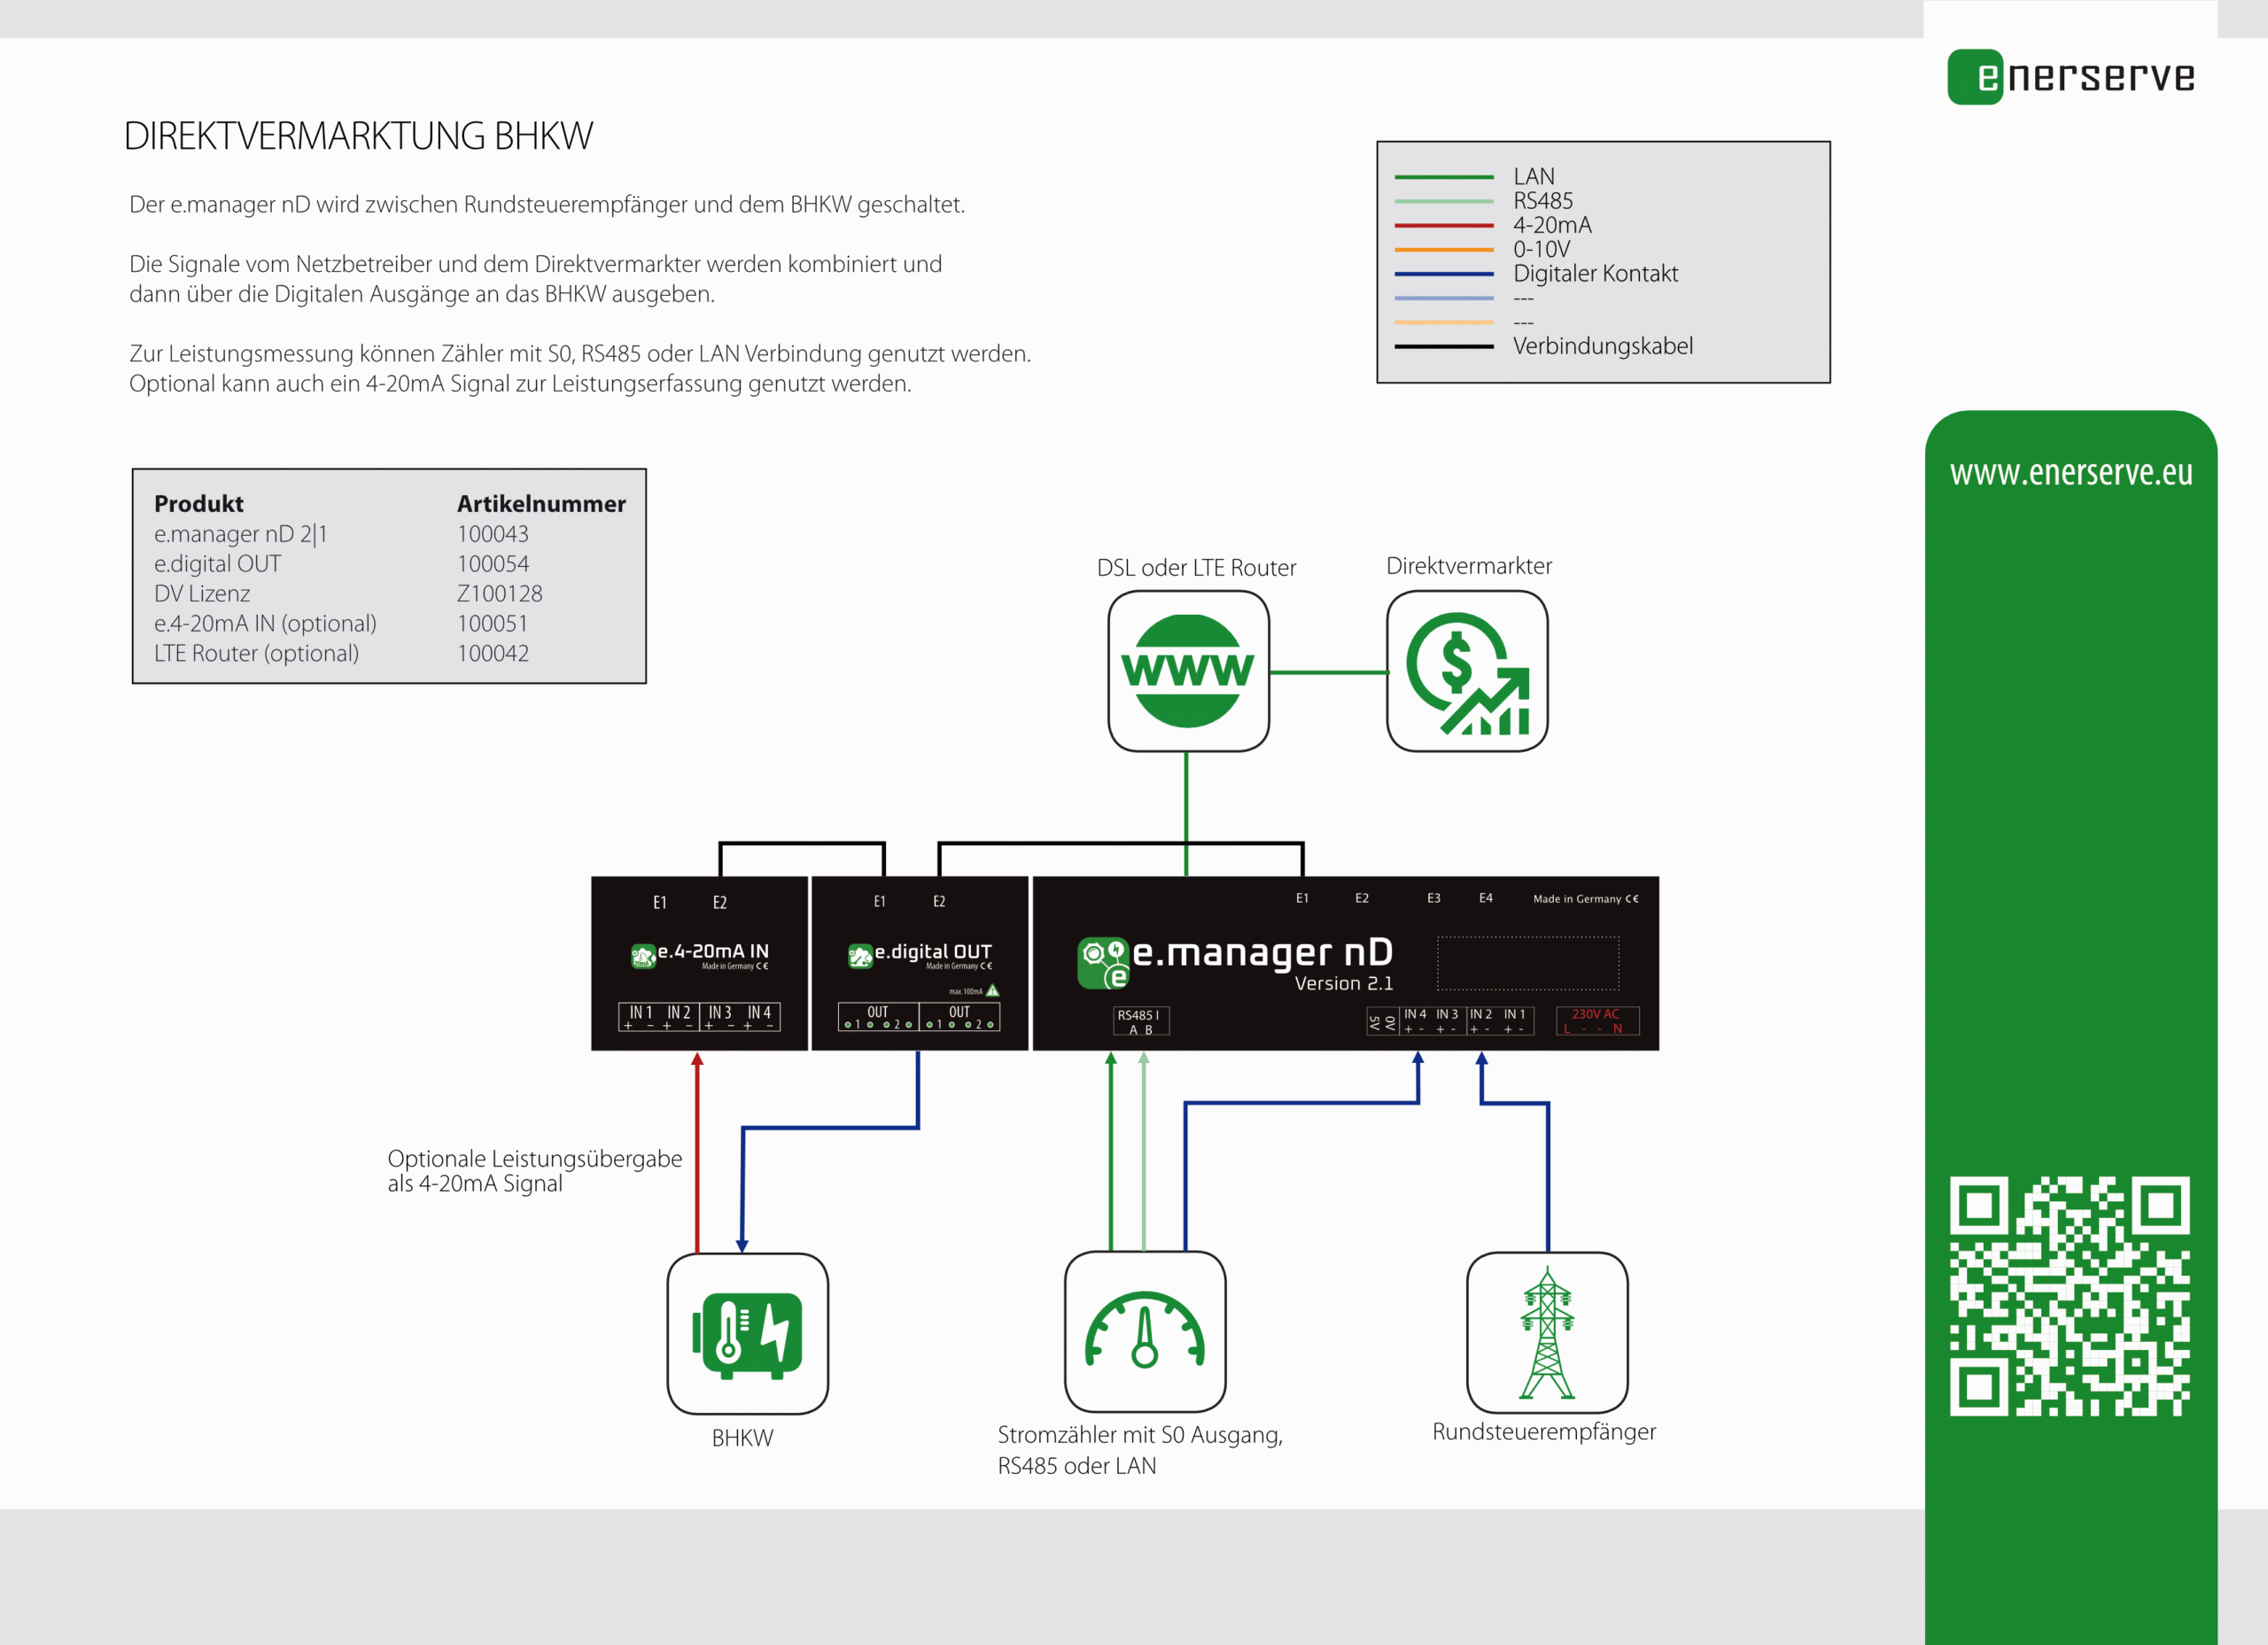The image size is (2268, 1645).
Task: Select the 'DIREKTVERMARKTUNG BHKW' heading
Action: (x=358, y=136)
